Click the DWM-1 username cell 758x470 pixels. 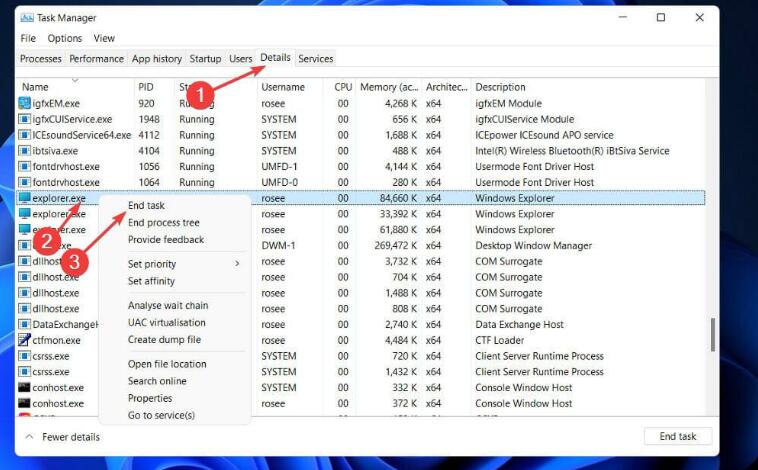(278, 245)
